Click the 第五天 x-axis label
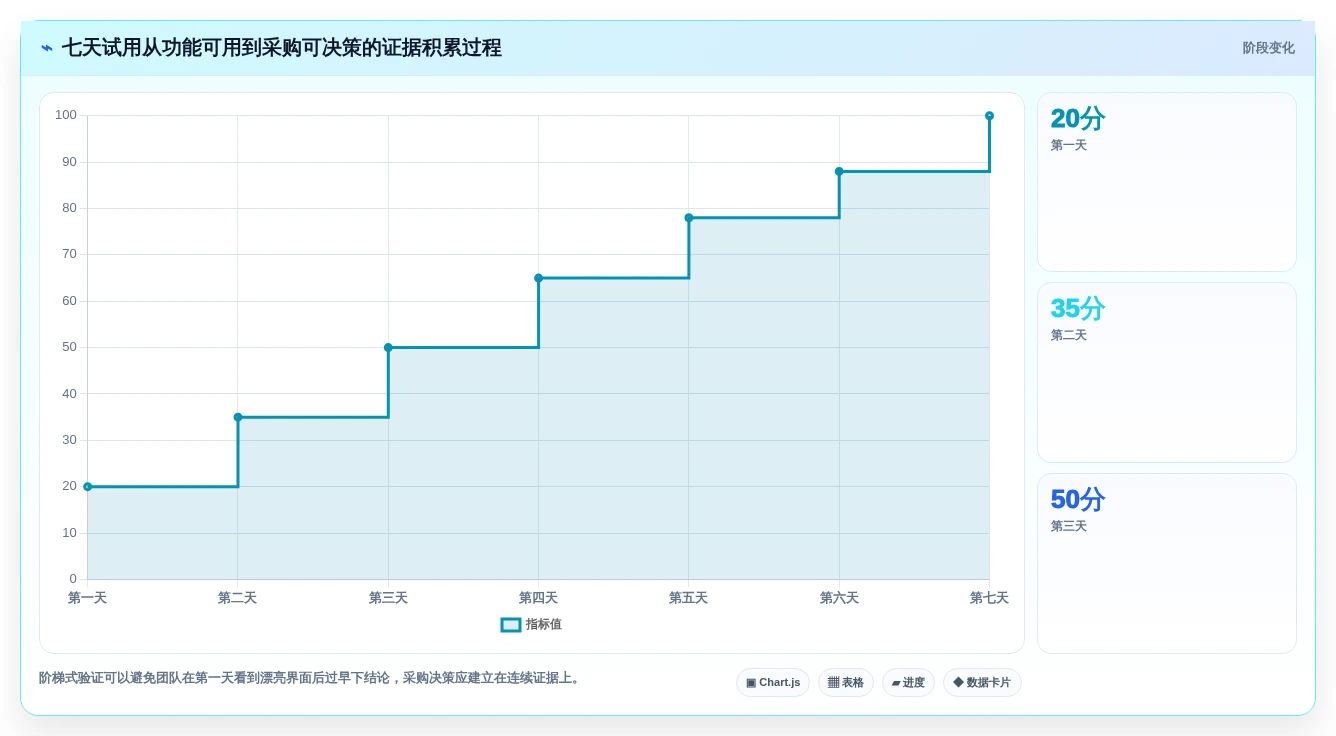Image resolution: width=1336 pixels, height=736 pixels. click(689, 598)
